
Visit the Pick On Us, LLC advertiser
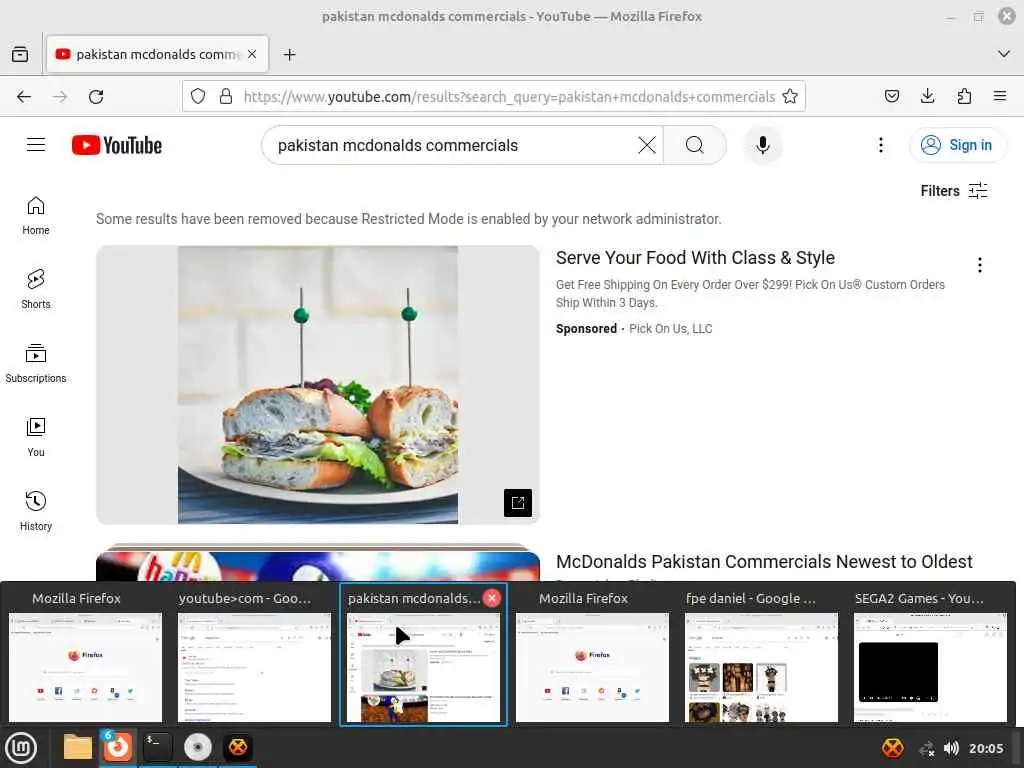coord(671,328)
